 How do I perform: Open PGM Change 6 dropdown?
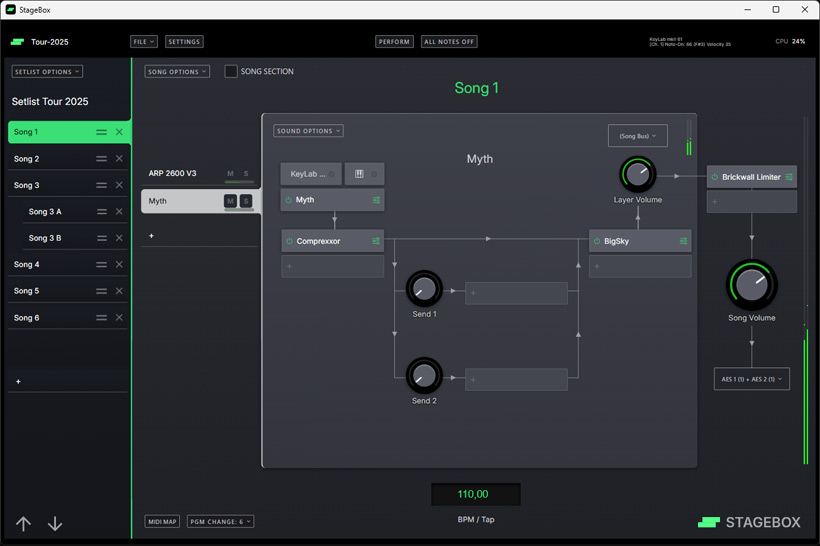point(221,521)
